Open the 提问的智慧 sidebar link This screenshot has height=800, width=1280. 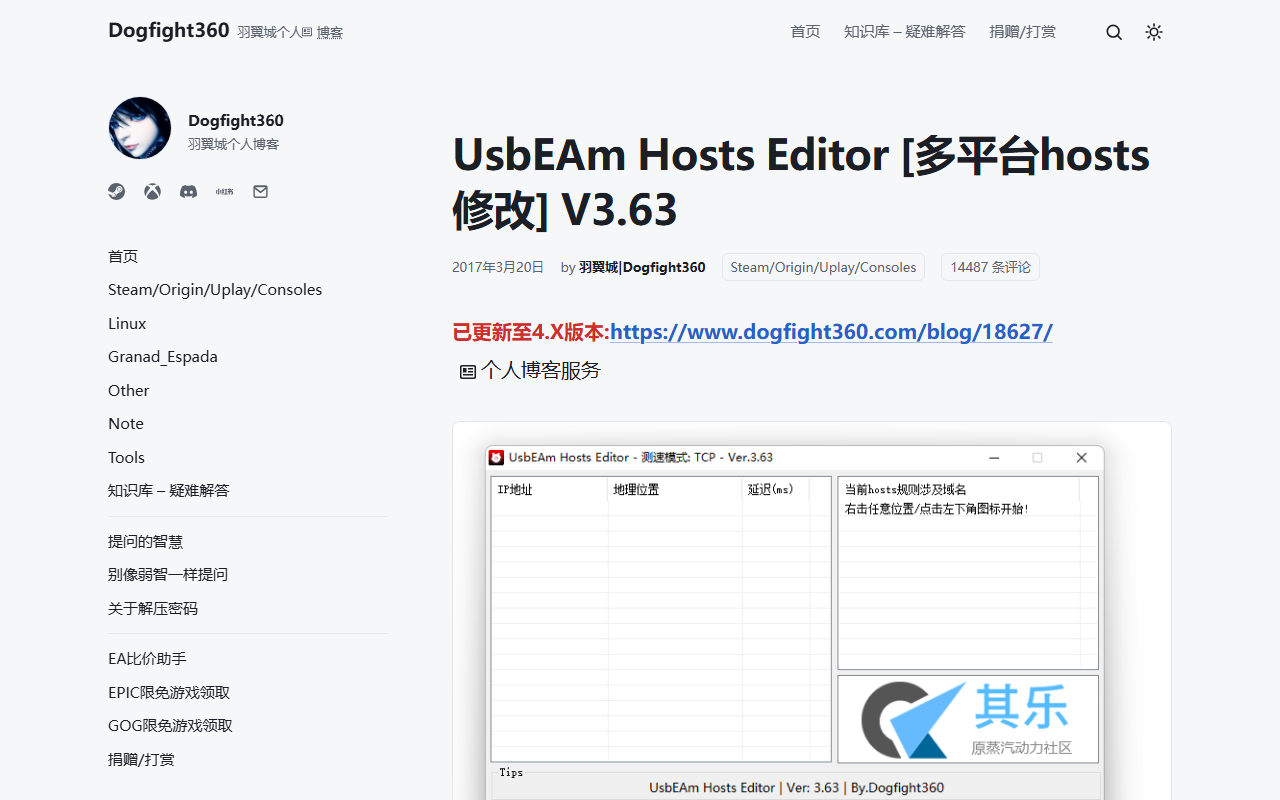[x=146, y=541]
